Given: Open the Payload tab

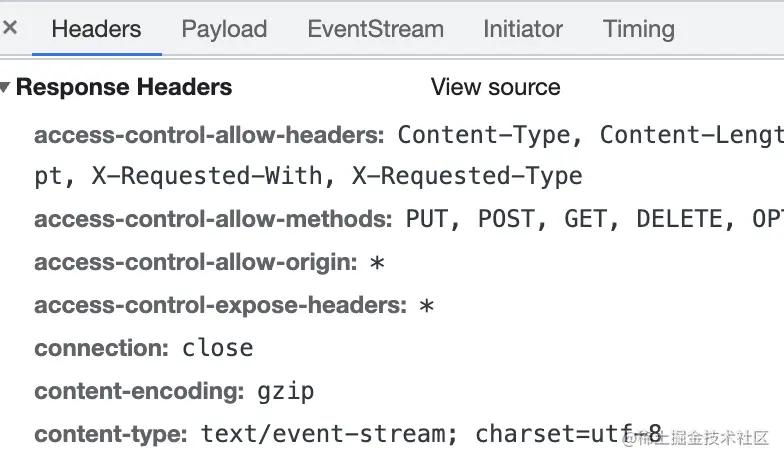Looking at the screenshot, I should (224, 29).
